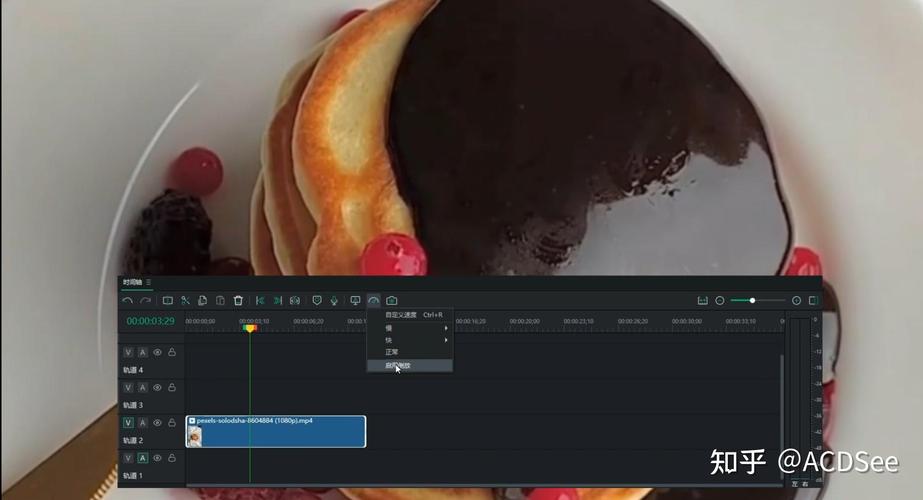The image size is (923, 500).
Task: Lock 轨道 1 with padlock icon
Action: tap(172, 457)
